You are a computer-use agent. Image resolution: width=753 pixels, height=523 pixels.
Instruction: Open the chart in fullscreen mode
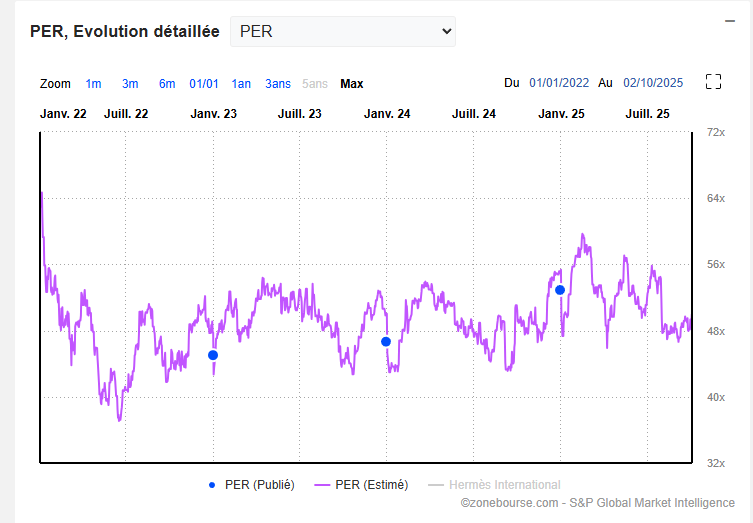pos(713,83)
